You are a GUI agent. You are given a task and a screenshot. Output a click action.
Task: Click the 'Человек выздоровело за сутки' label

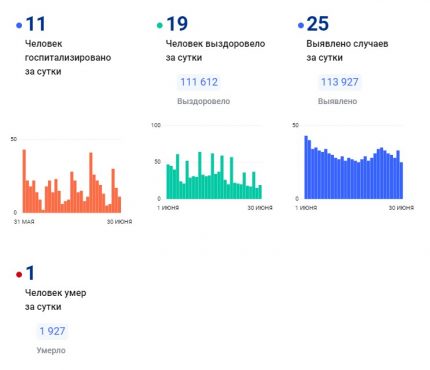[x=215, y=51]
